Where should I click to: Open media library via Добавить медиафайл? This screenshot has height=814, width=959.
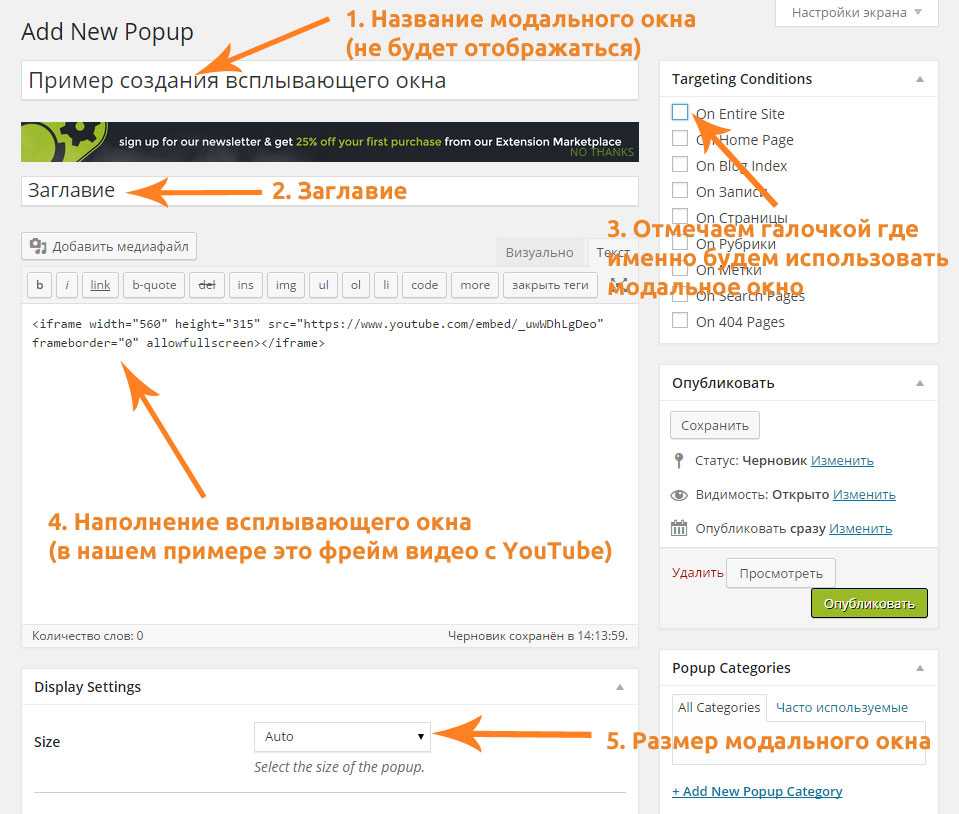(x=109, y=246)
